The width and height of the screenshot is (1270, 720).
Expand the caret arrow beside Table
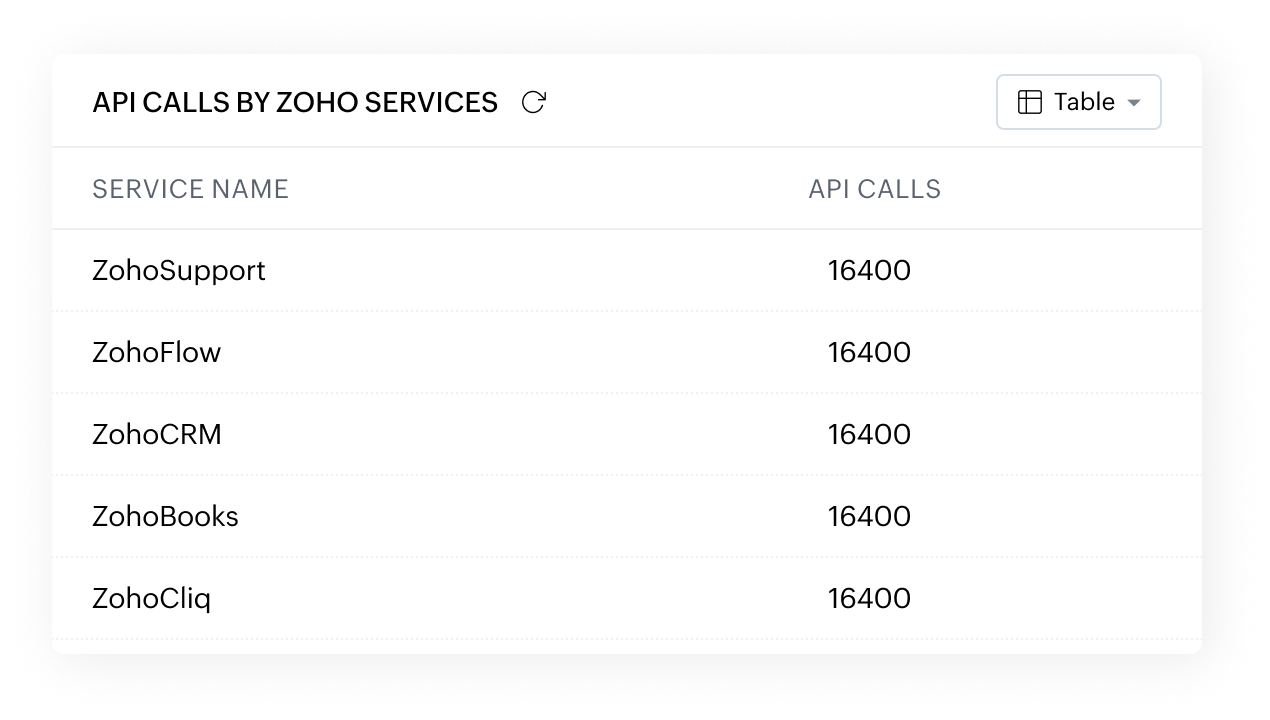[1133, 103]
